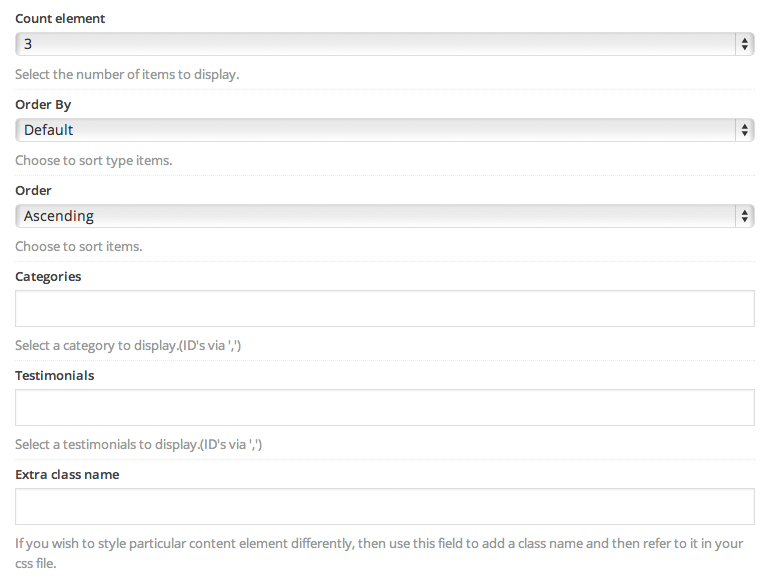Select the Extra class name input field
The height and width of the screenshot is (584, 770).
[x=385, y=506]
